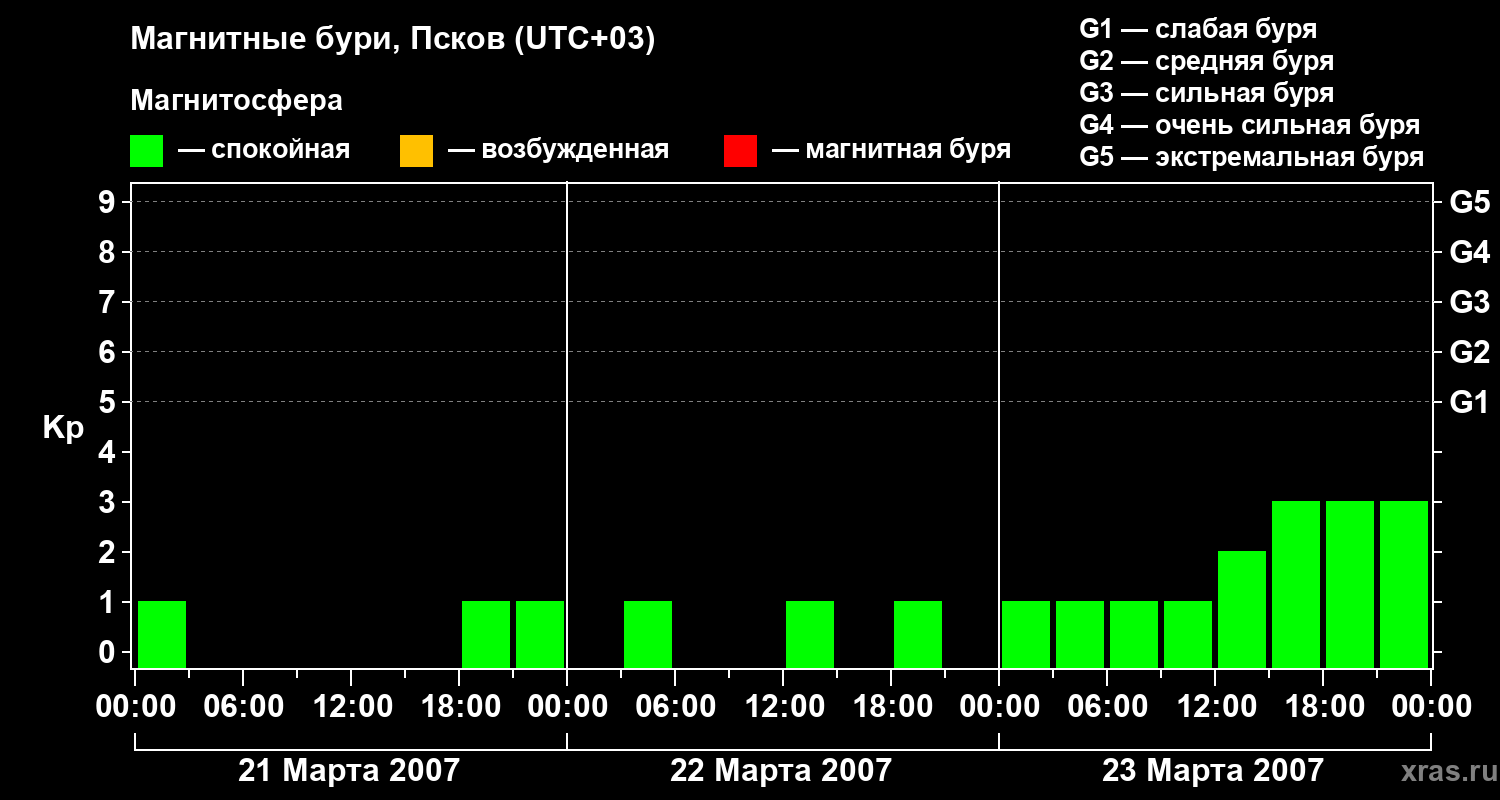This screenshot has width=1500, height=800.
Task: Click the 'G4 — очень сильная буря' legend line
Action: 1250,125
